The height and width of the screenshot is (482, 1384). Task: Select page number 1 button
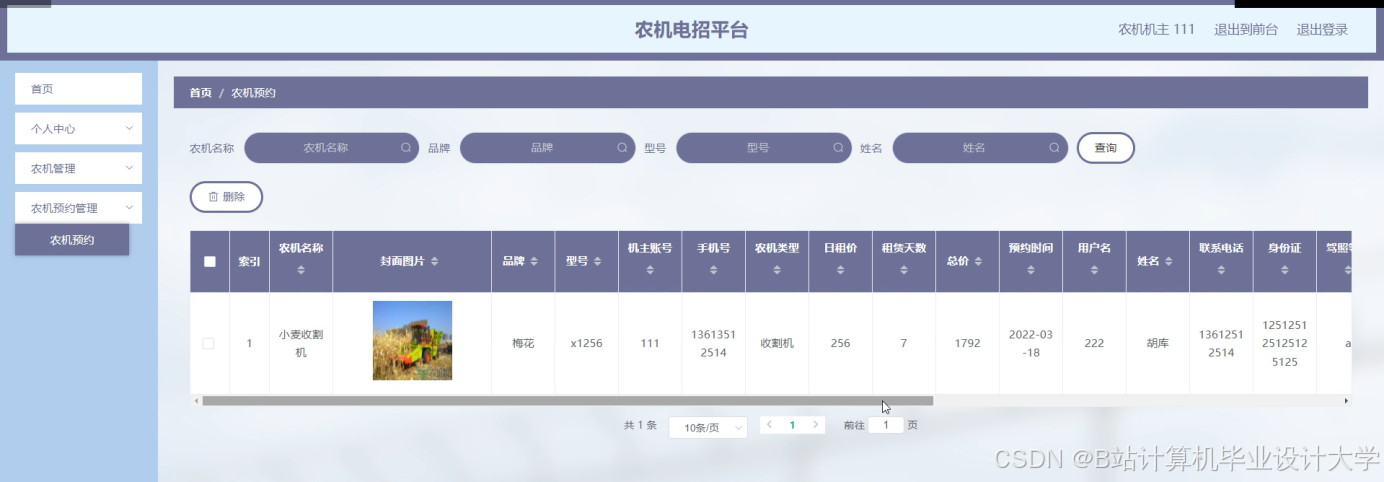[x=792, y=425]
